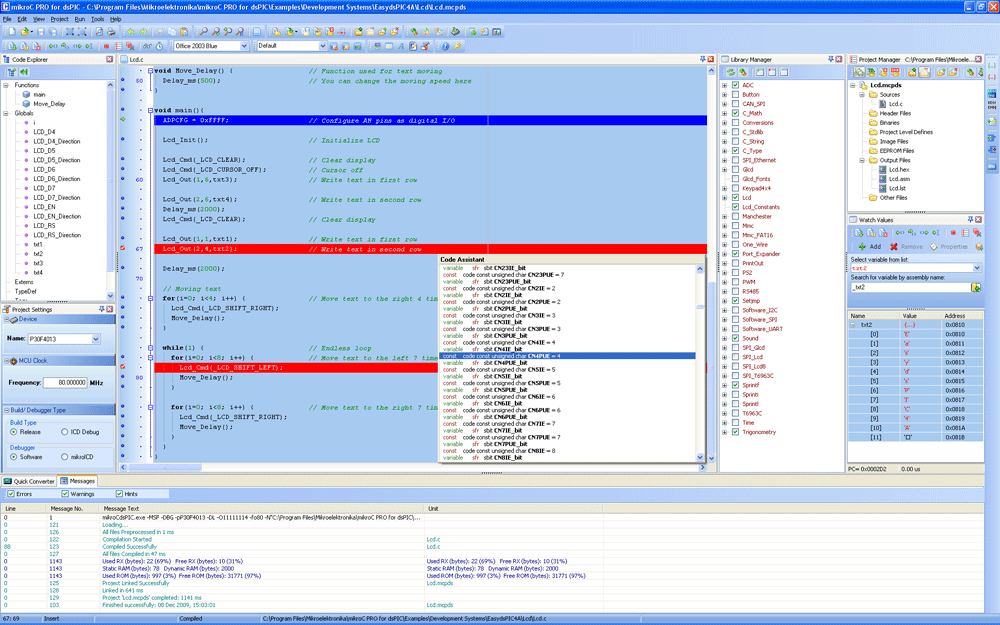Select the Move_Delay function in Code Explorer

coord(49,103)
